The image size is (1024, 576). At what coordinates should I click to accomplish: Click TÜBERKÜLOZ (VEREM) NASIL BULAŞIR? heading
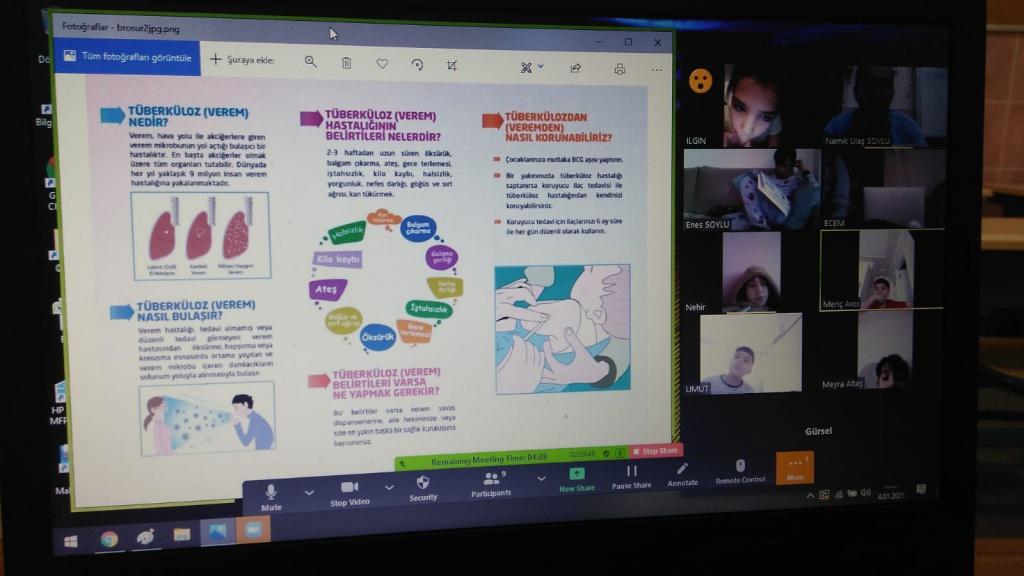[x=195, y=310]
